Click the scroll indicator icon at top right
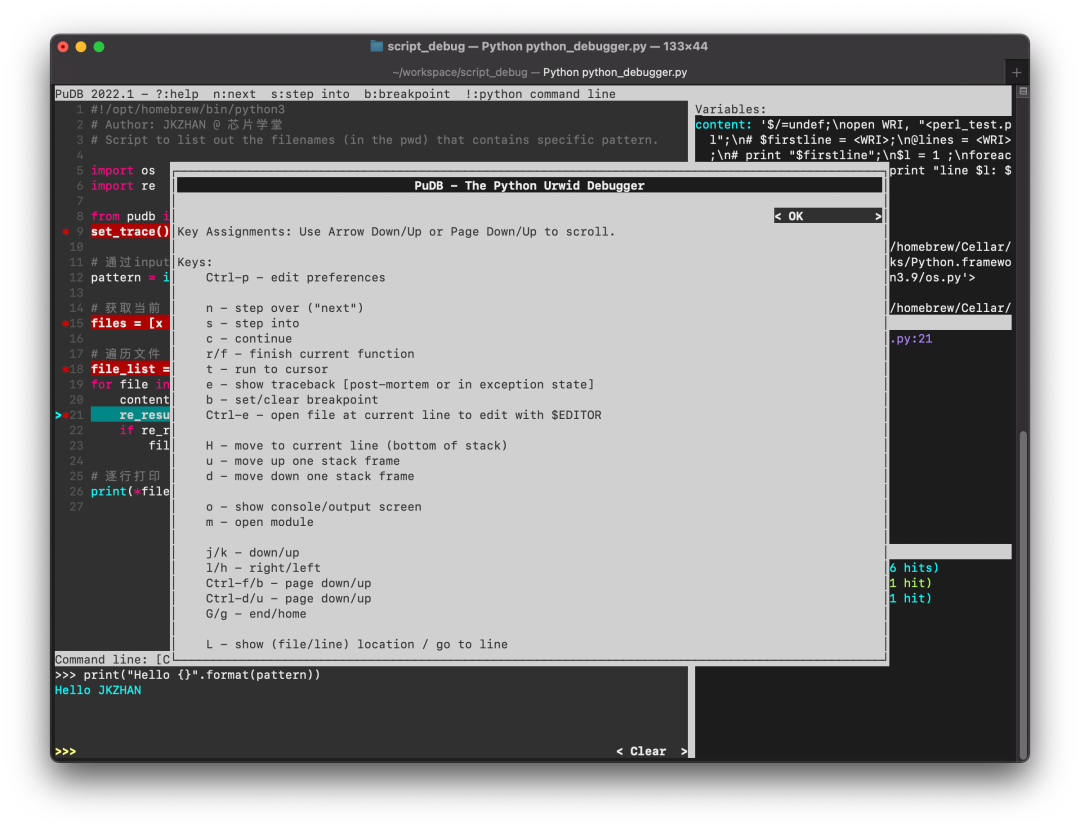Screen dimensions: 1080x829 (1023, 92)
